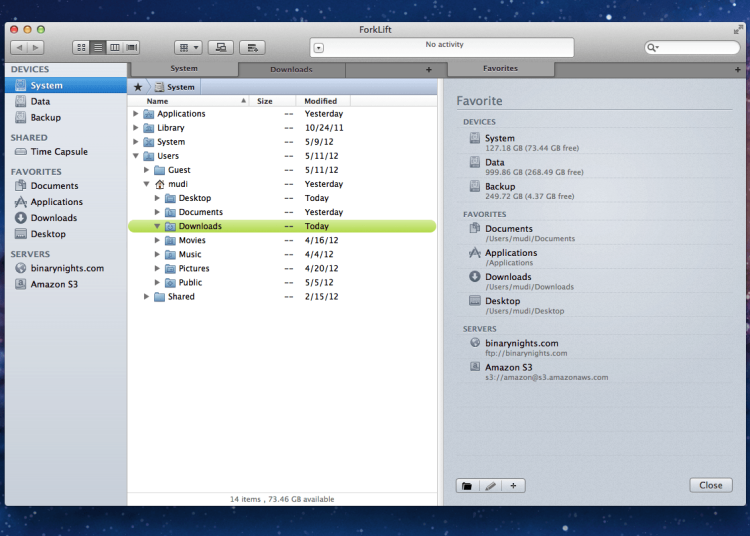This screenshot has height=536, width=750.
Task: Collapse the Users folder
Action: tap(136, 156)
